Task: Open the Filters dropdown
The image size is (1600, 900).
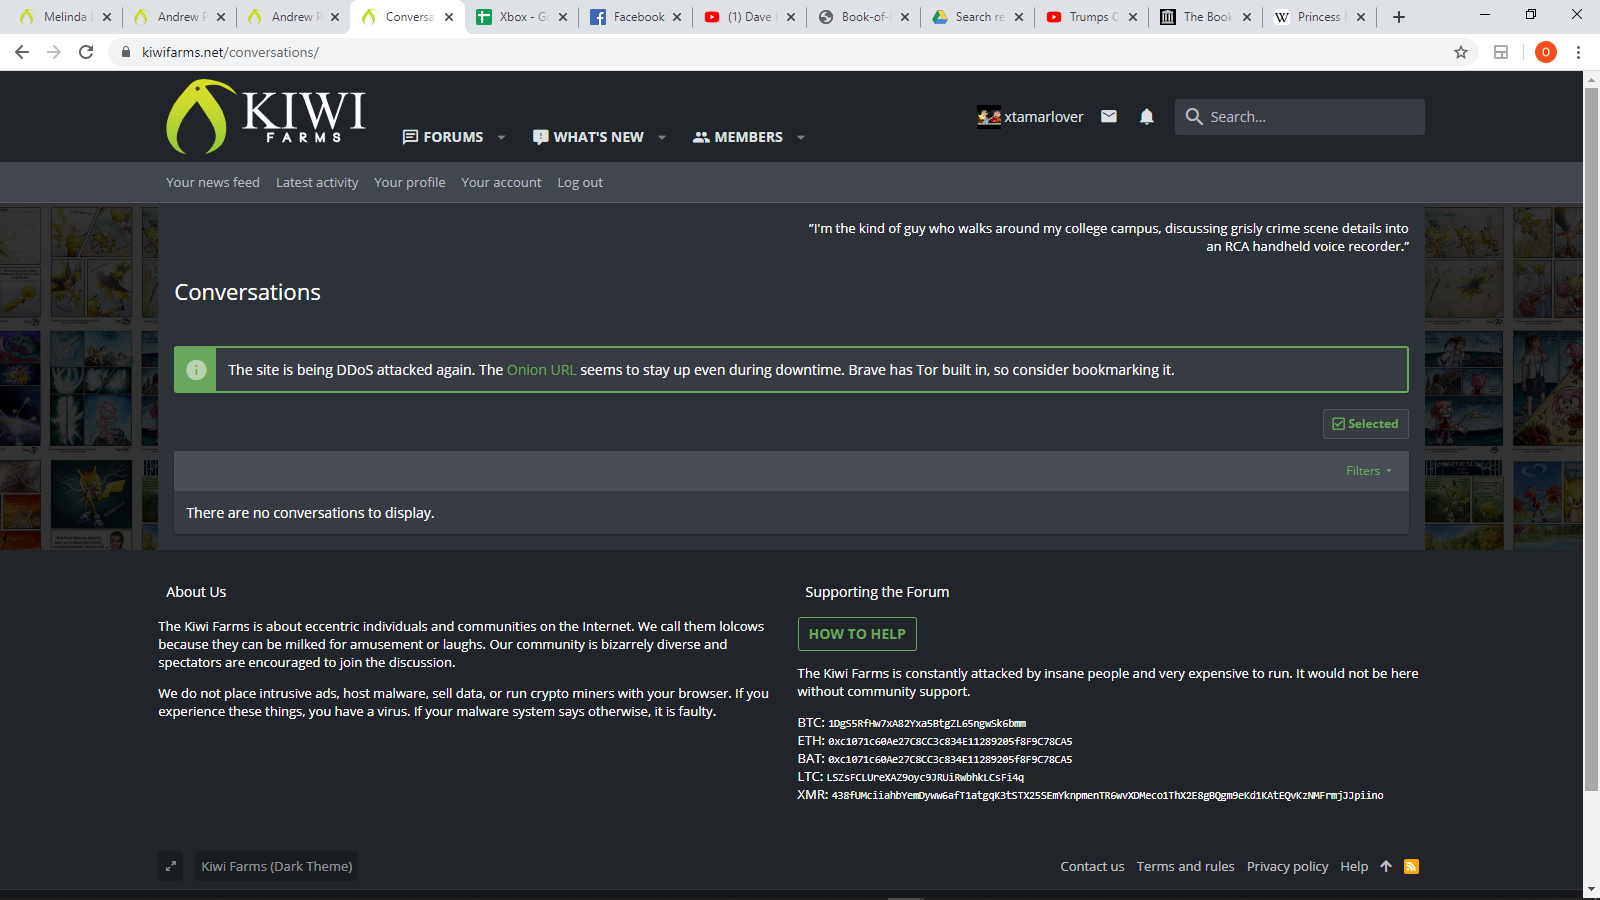Action: coord(1369,471)
